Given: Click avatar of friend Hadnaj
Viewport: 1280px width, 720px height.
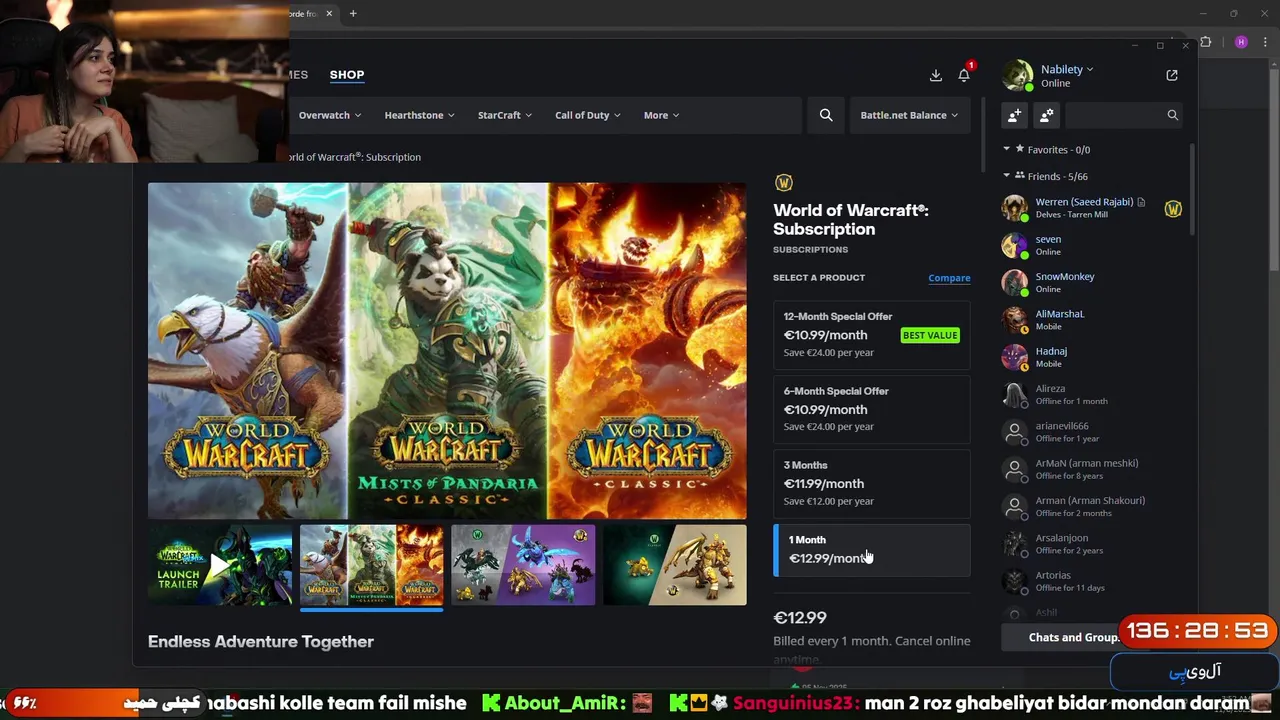Looking at the screenshot, I should pyautogui.click(x=1015, y=357).
